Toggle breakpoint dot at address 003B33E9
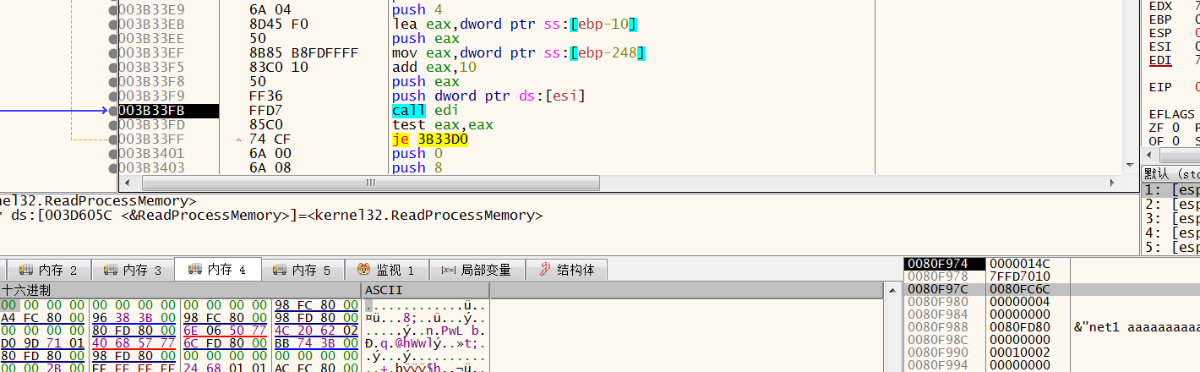This screenshot has height=372, width=1200. pyautogui.click(x=112, y=9)
